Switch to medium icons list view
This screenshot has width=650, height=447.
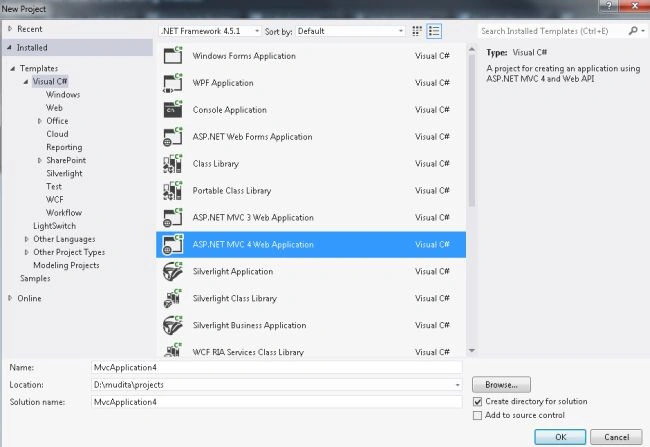coord(434,31)
